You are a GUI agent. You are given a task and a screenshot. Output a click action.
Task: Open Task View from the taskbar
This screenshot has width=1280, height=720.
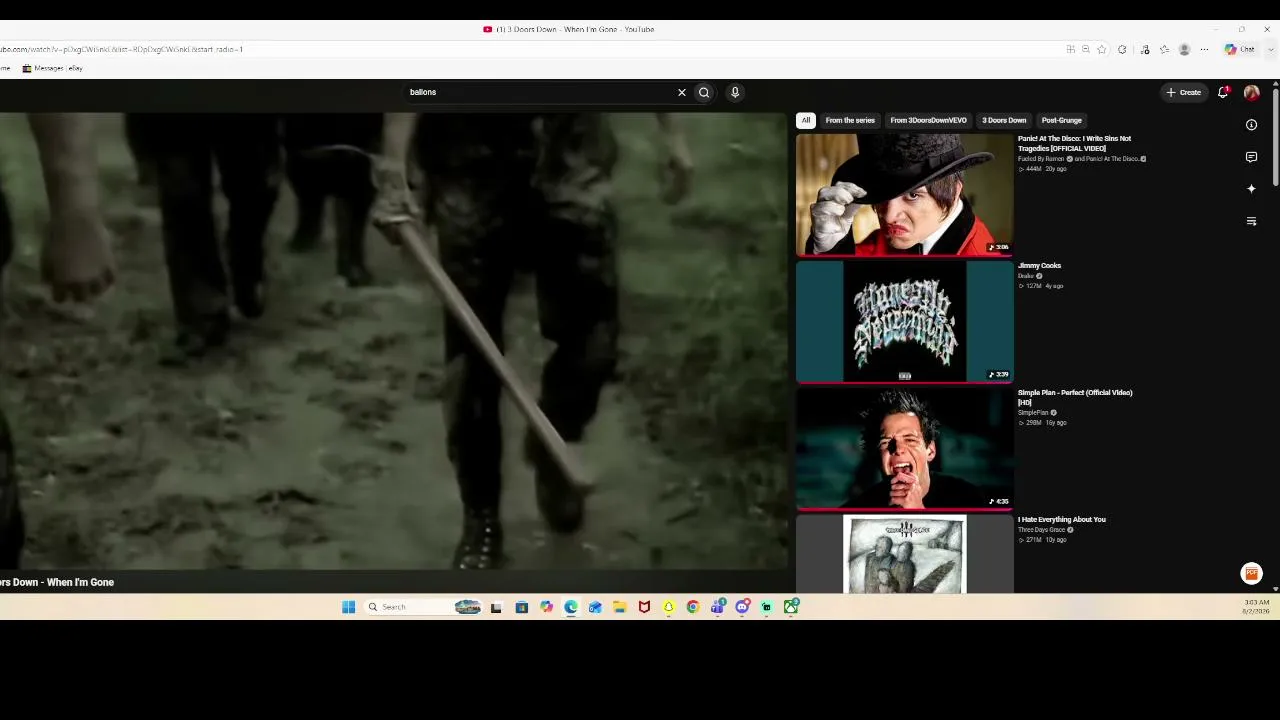pos(496,607)
